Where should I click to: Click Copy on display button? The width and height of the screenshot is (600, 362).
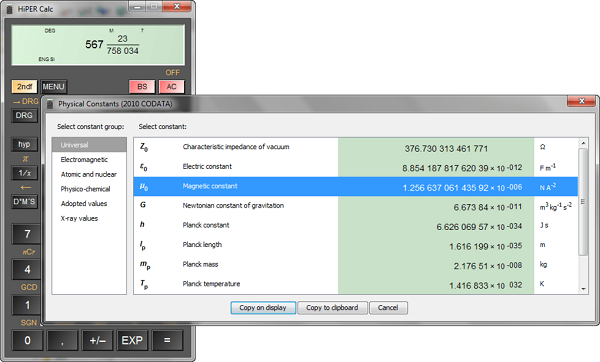263,308
